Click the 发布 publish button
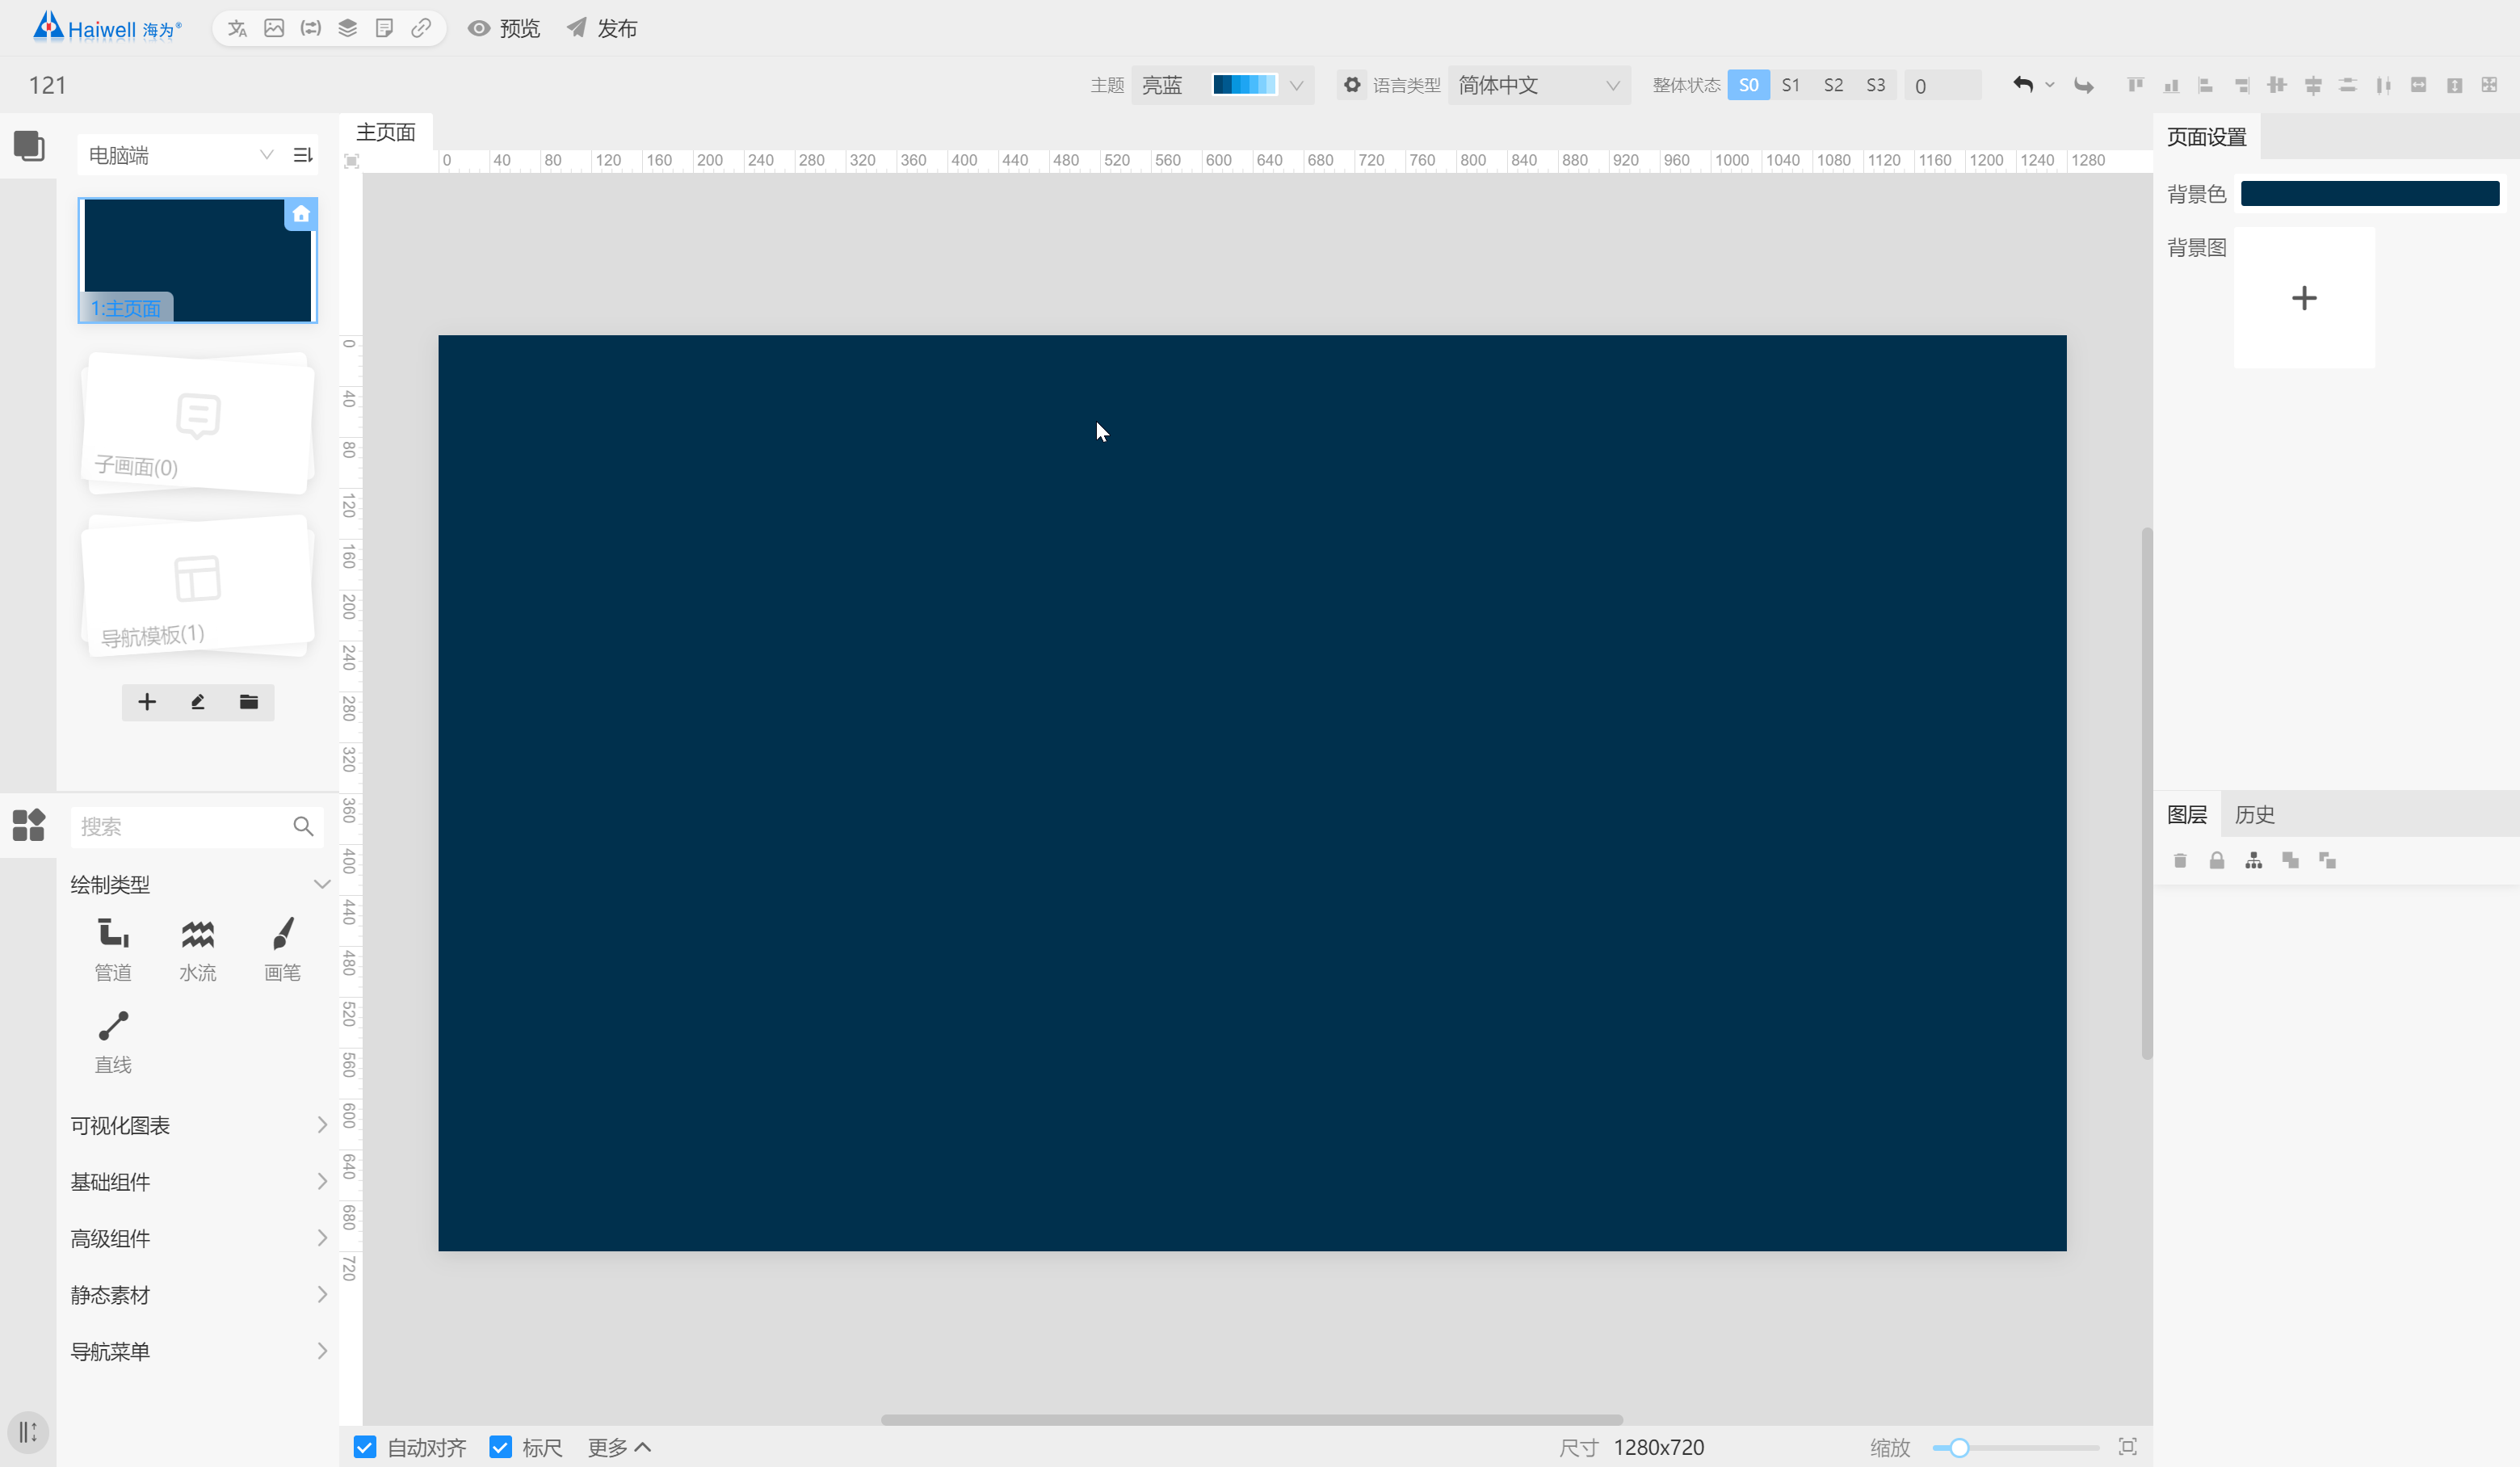Screen dimensions: 2520x1467 coord(602,28)
